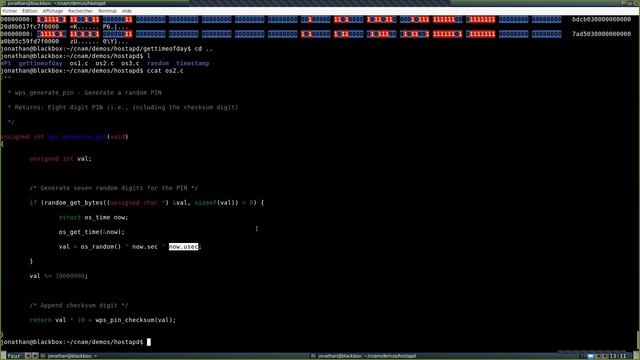Click the bottom shell prompt cursor
640x360 pixels.
click(149, 342)
